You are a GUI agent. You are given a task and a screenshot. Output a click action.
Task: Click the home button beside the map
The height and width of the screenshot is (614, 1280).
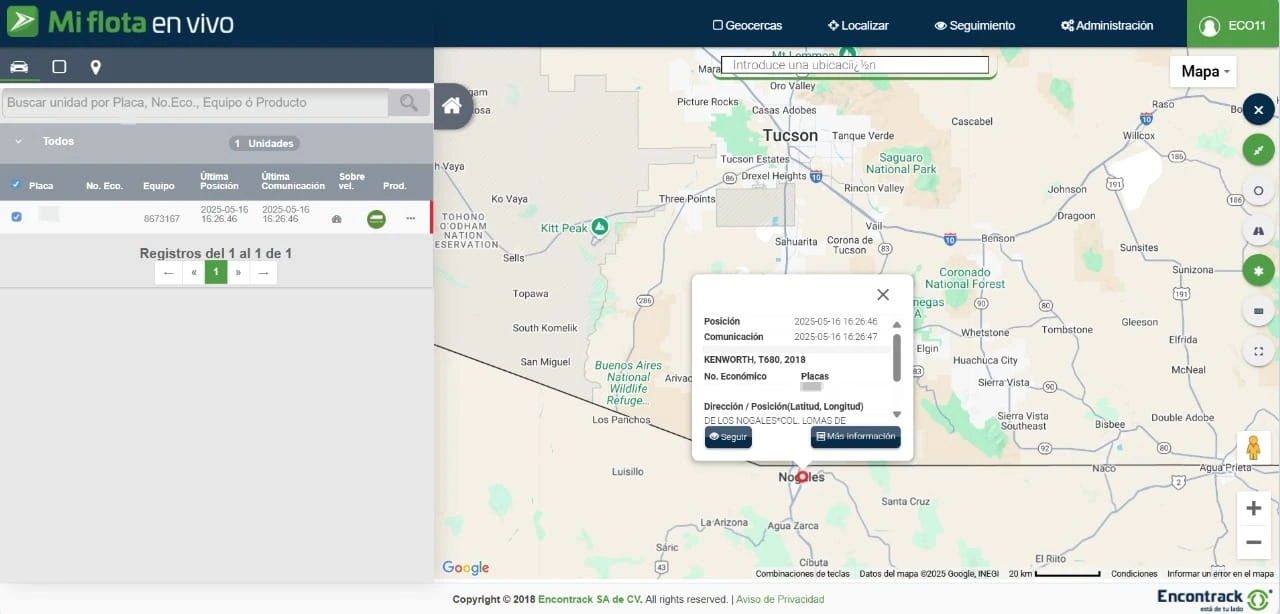451,106
